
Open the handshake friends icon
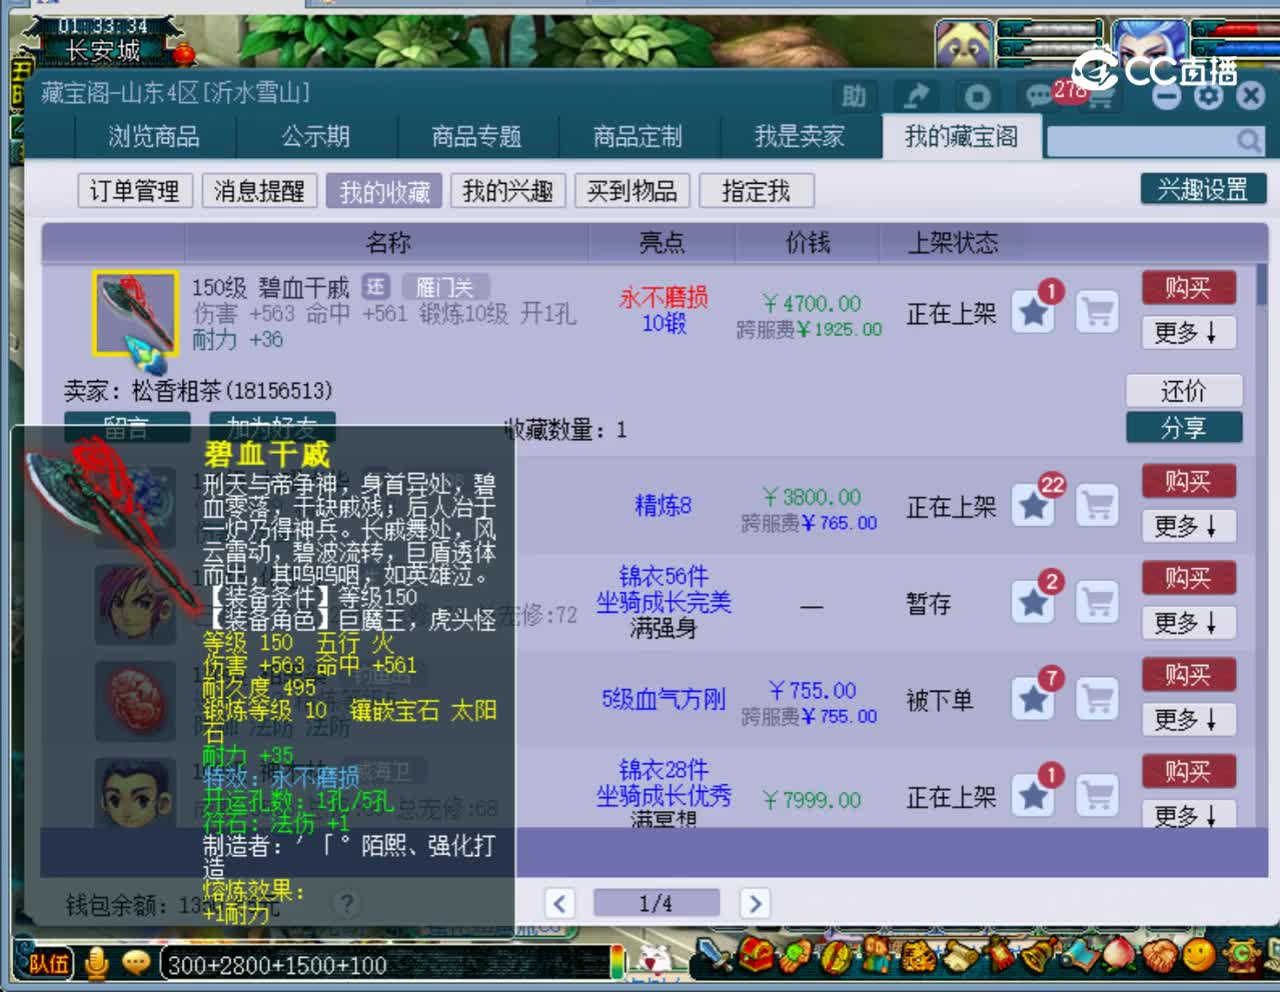(1160, 955)
